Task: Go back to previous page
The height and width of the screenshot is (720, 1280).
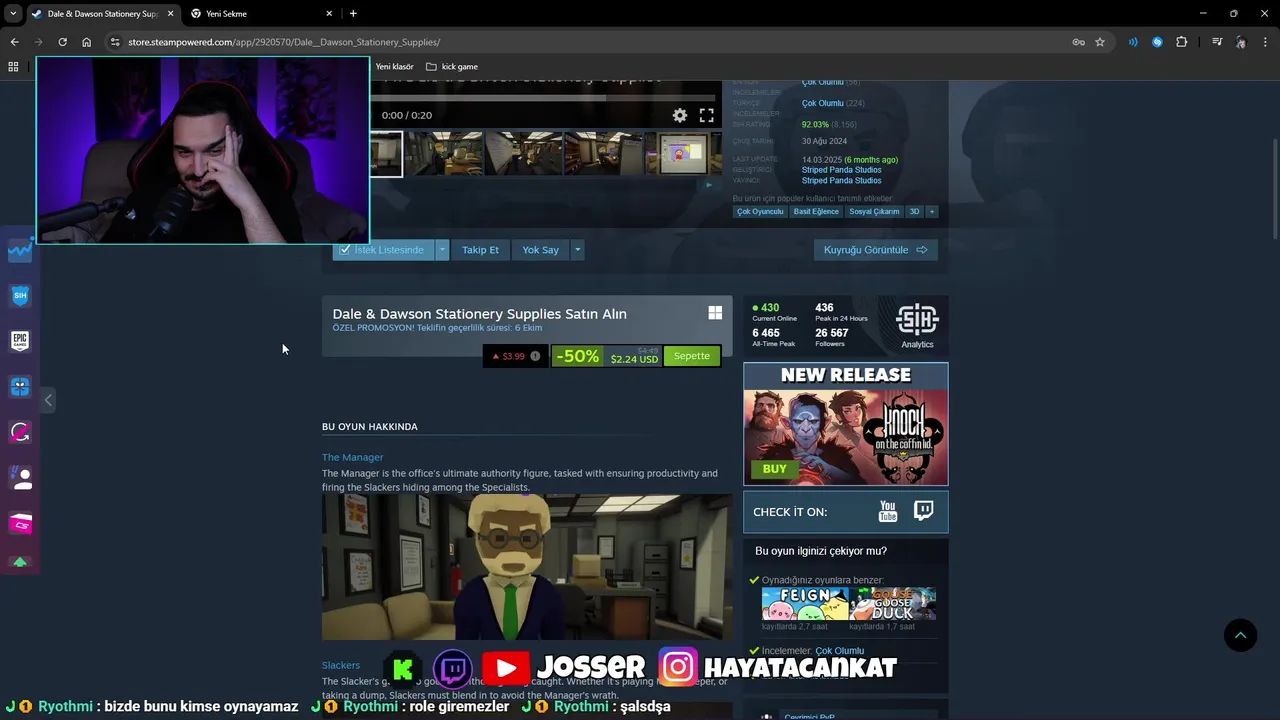Action: coord(14,42)
